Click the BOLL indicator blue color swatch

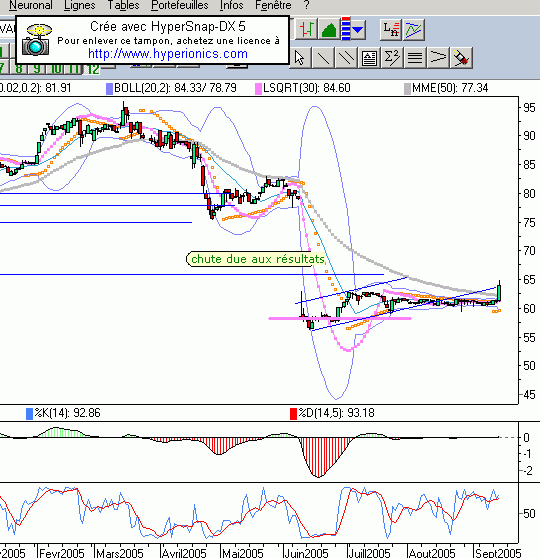[x=110, y=89]
